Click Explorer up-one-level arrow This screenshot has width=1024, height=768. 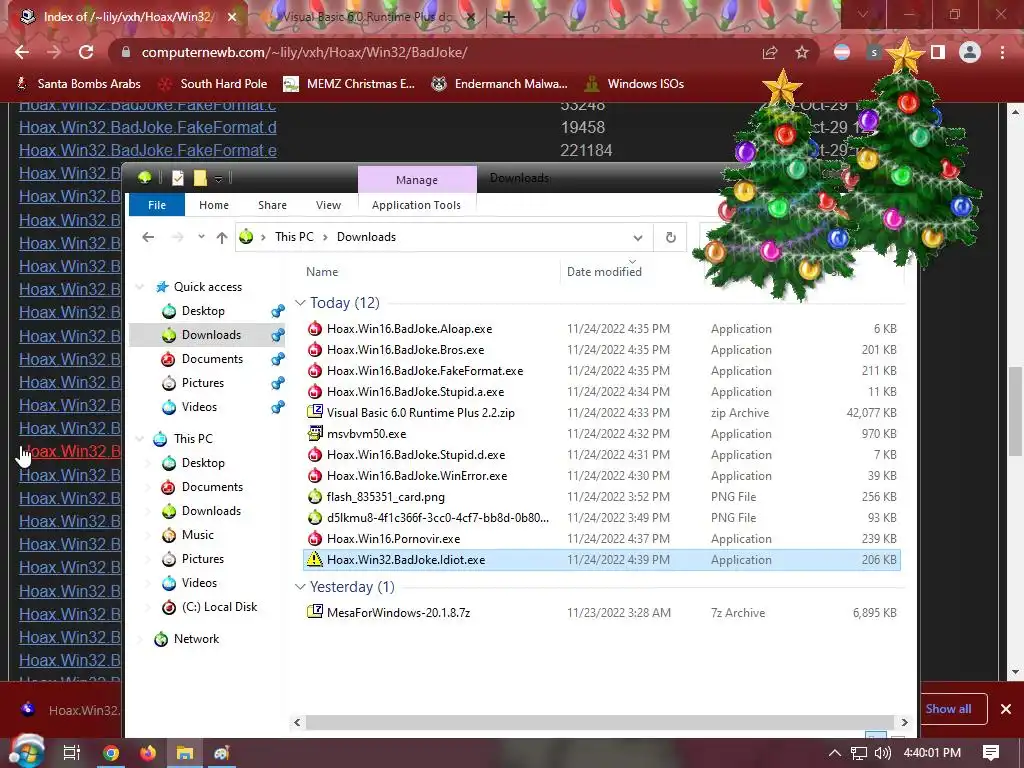tap(222, 238)
